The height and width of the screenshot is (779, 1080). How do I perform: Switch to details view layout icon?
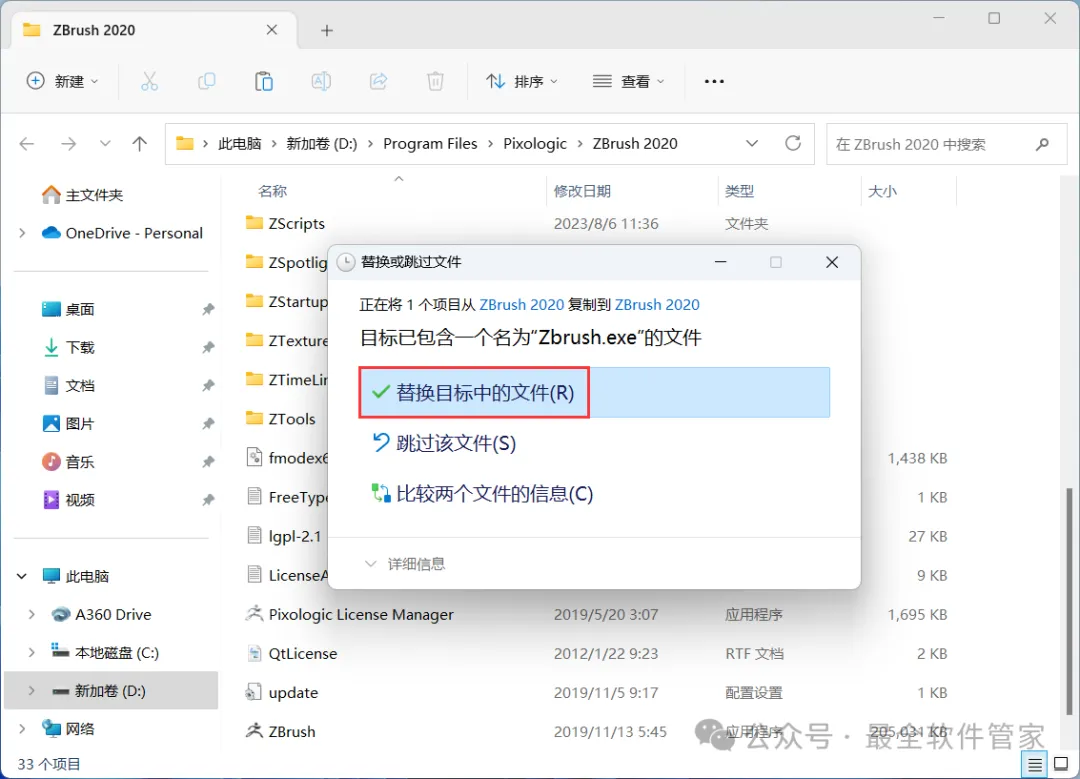(1035, 765)
